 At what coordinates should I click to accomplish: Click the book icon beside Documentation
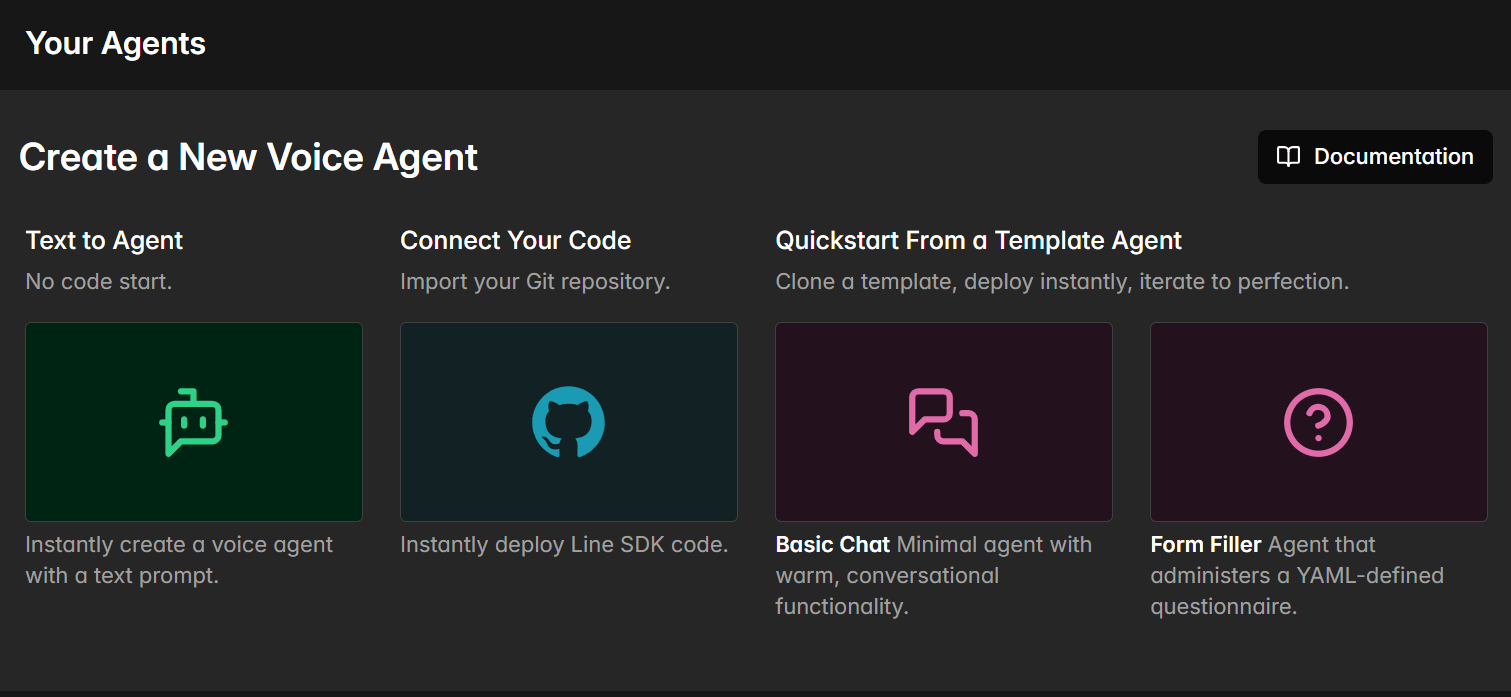point(1289,157)
